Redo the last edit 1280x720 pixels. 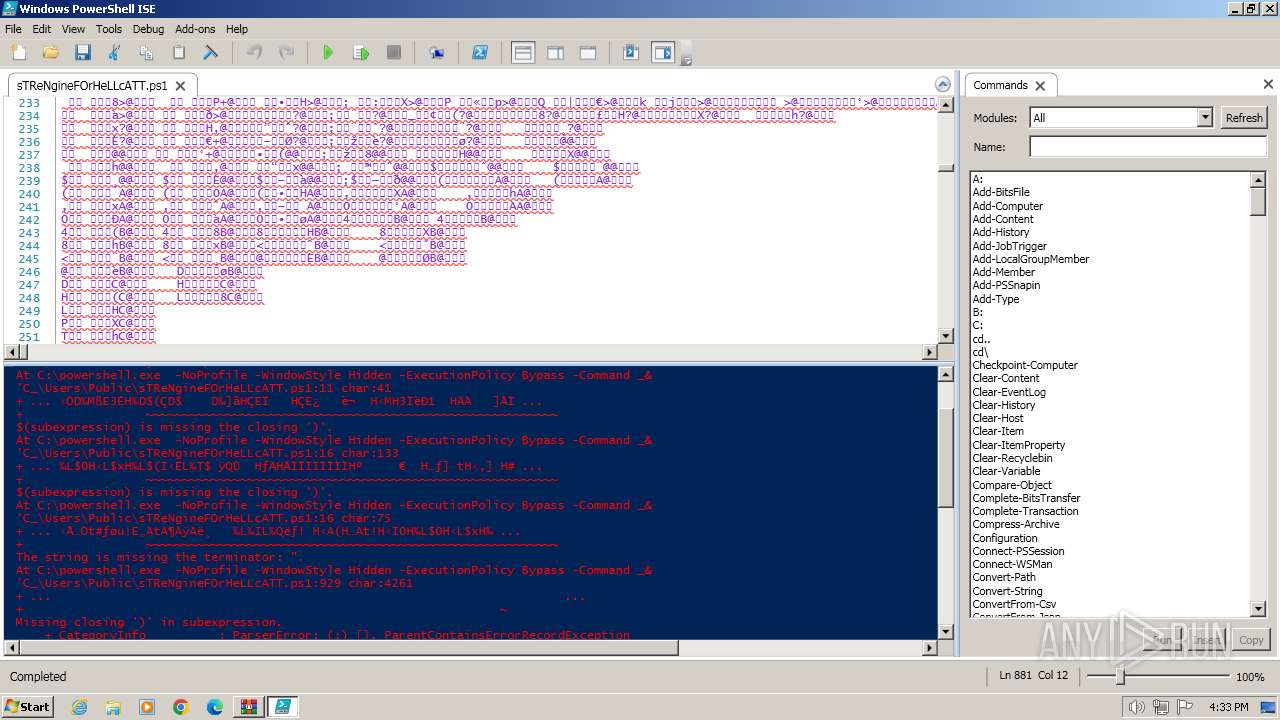click(286, 52)
